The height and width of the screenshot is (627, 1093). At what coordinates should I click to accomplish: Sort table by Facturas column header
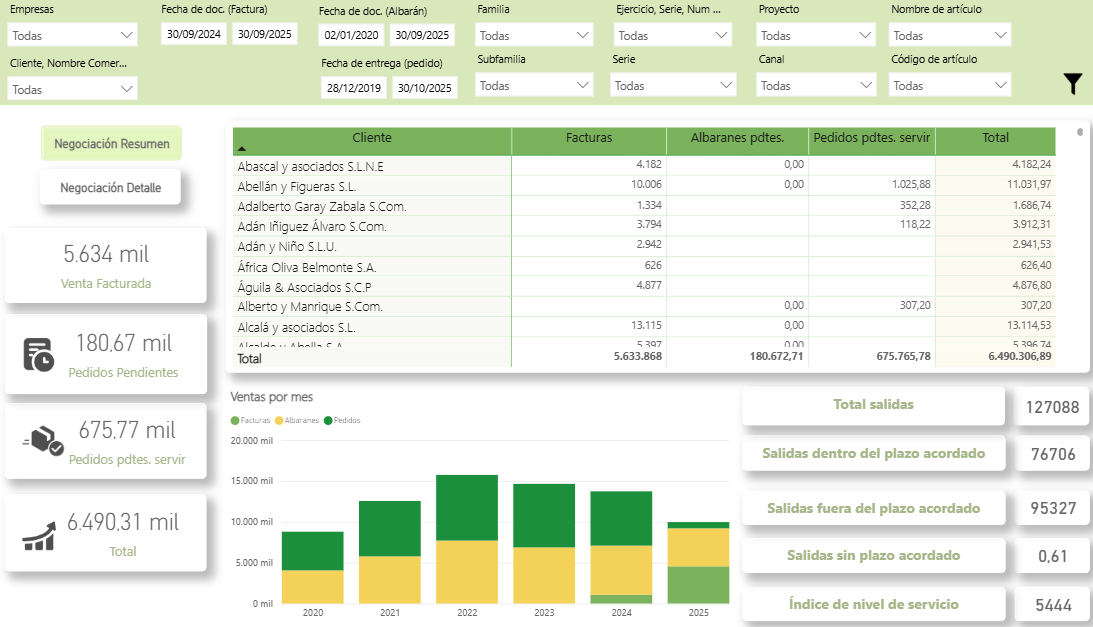point(588,138)
